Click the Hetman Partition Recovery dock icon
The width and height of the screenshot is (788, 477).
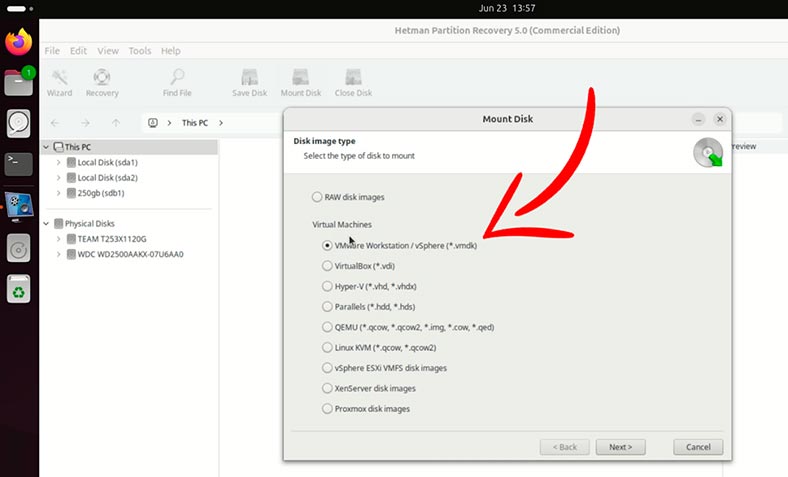click(x=19, y=206)
